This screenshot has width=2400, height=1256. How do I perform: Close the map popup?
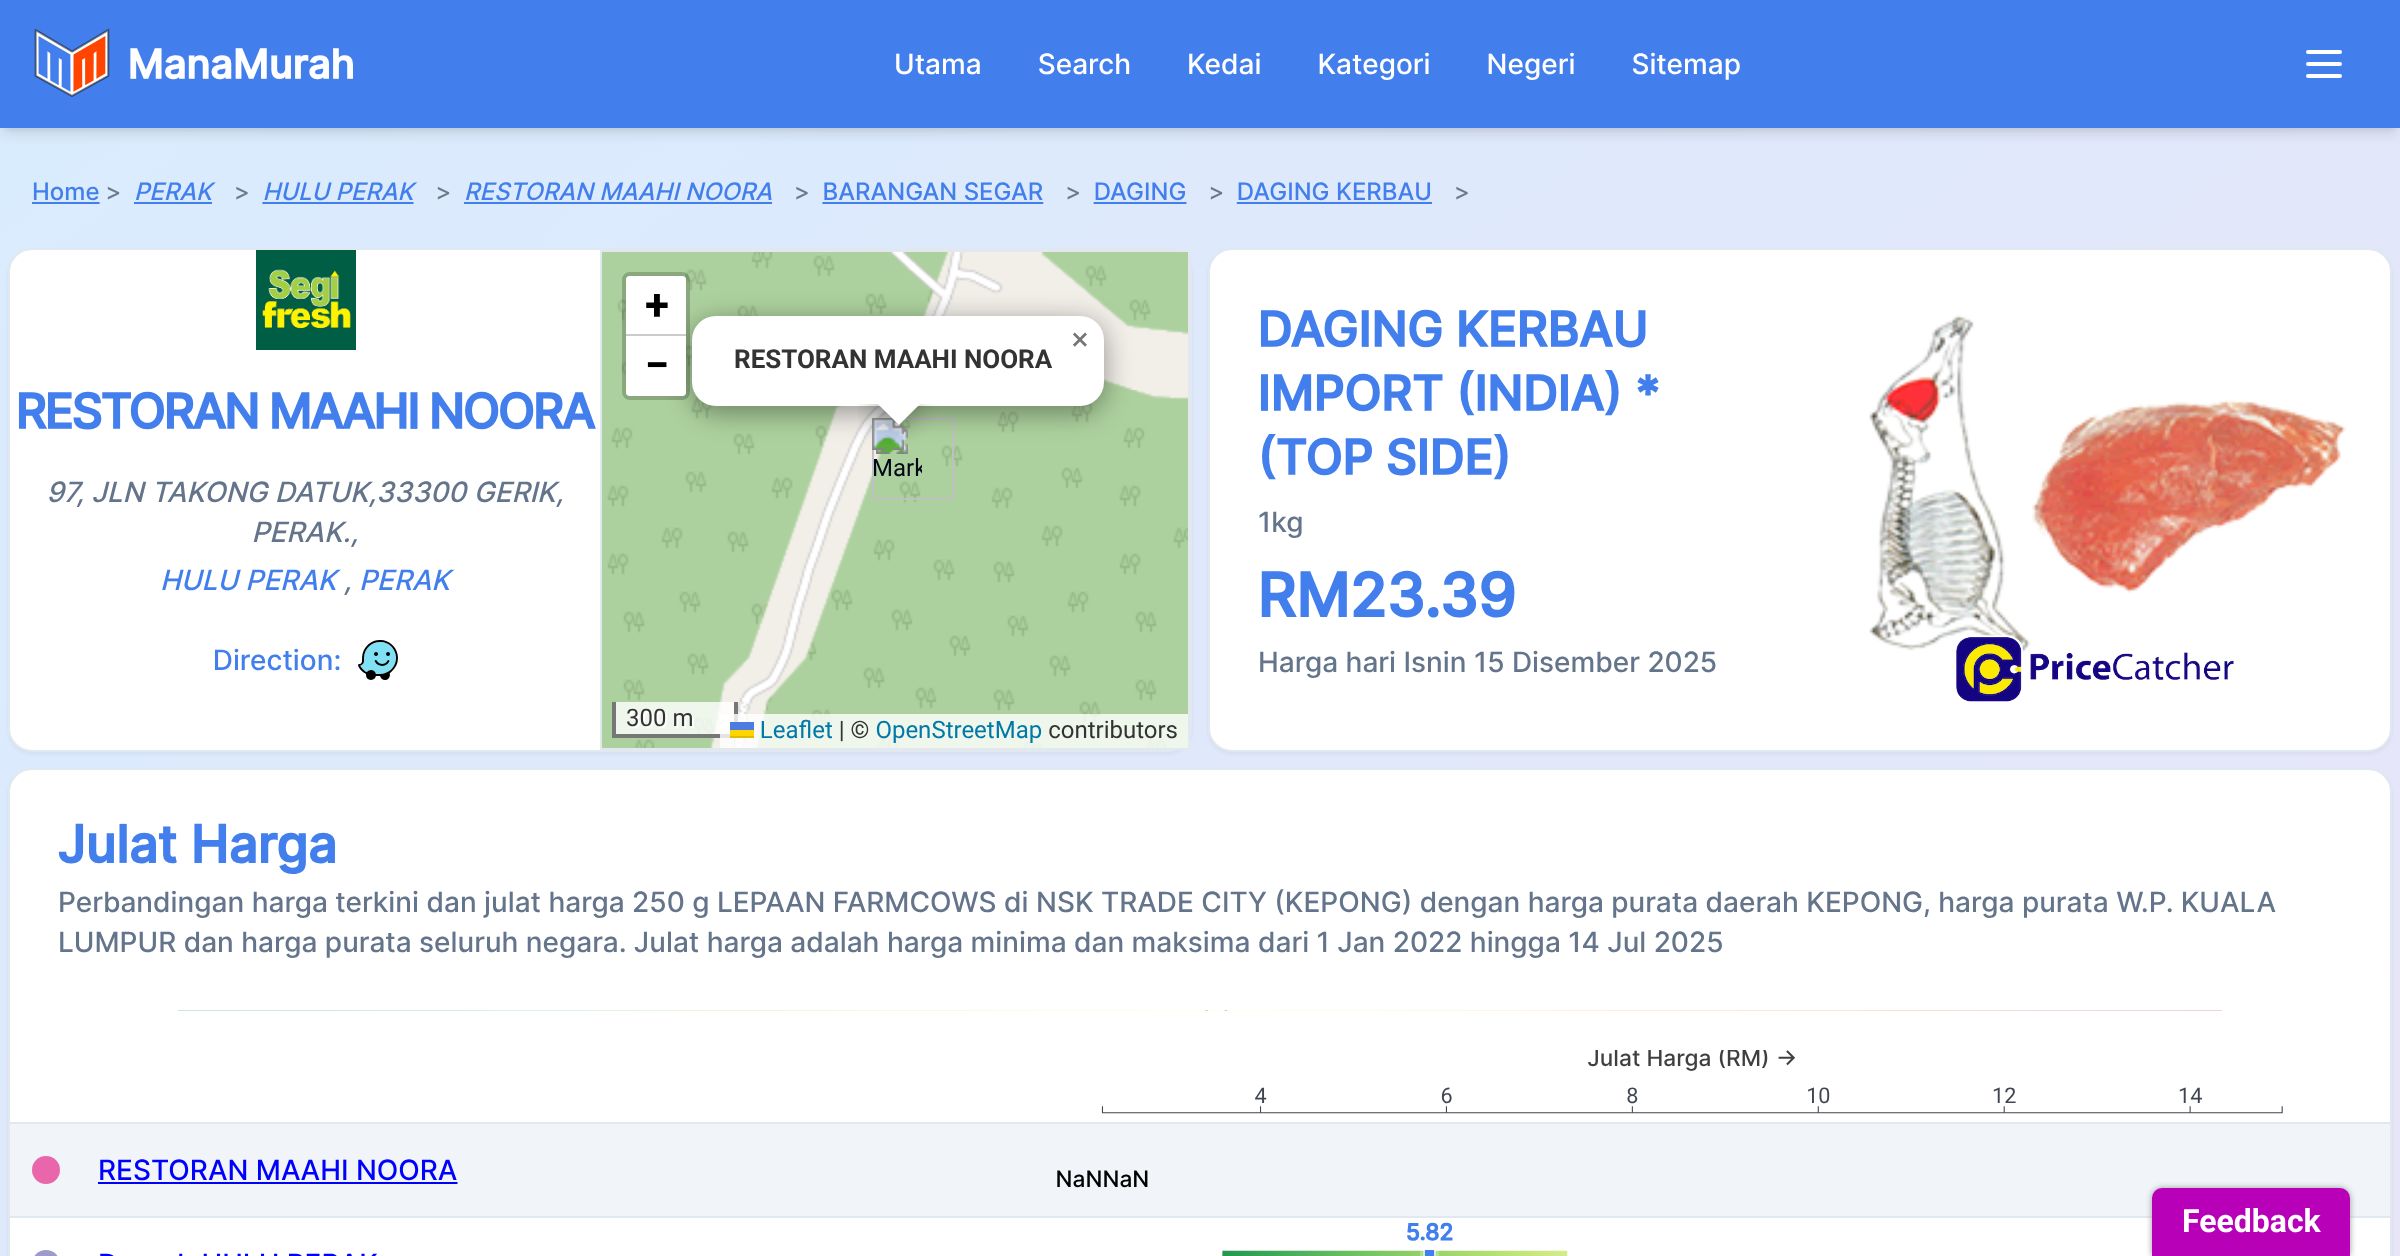point(1080,340)
